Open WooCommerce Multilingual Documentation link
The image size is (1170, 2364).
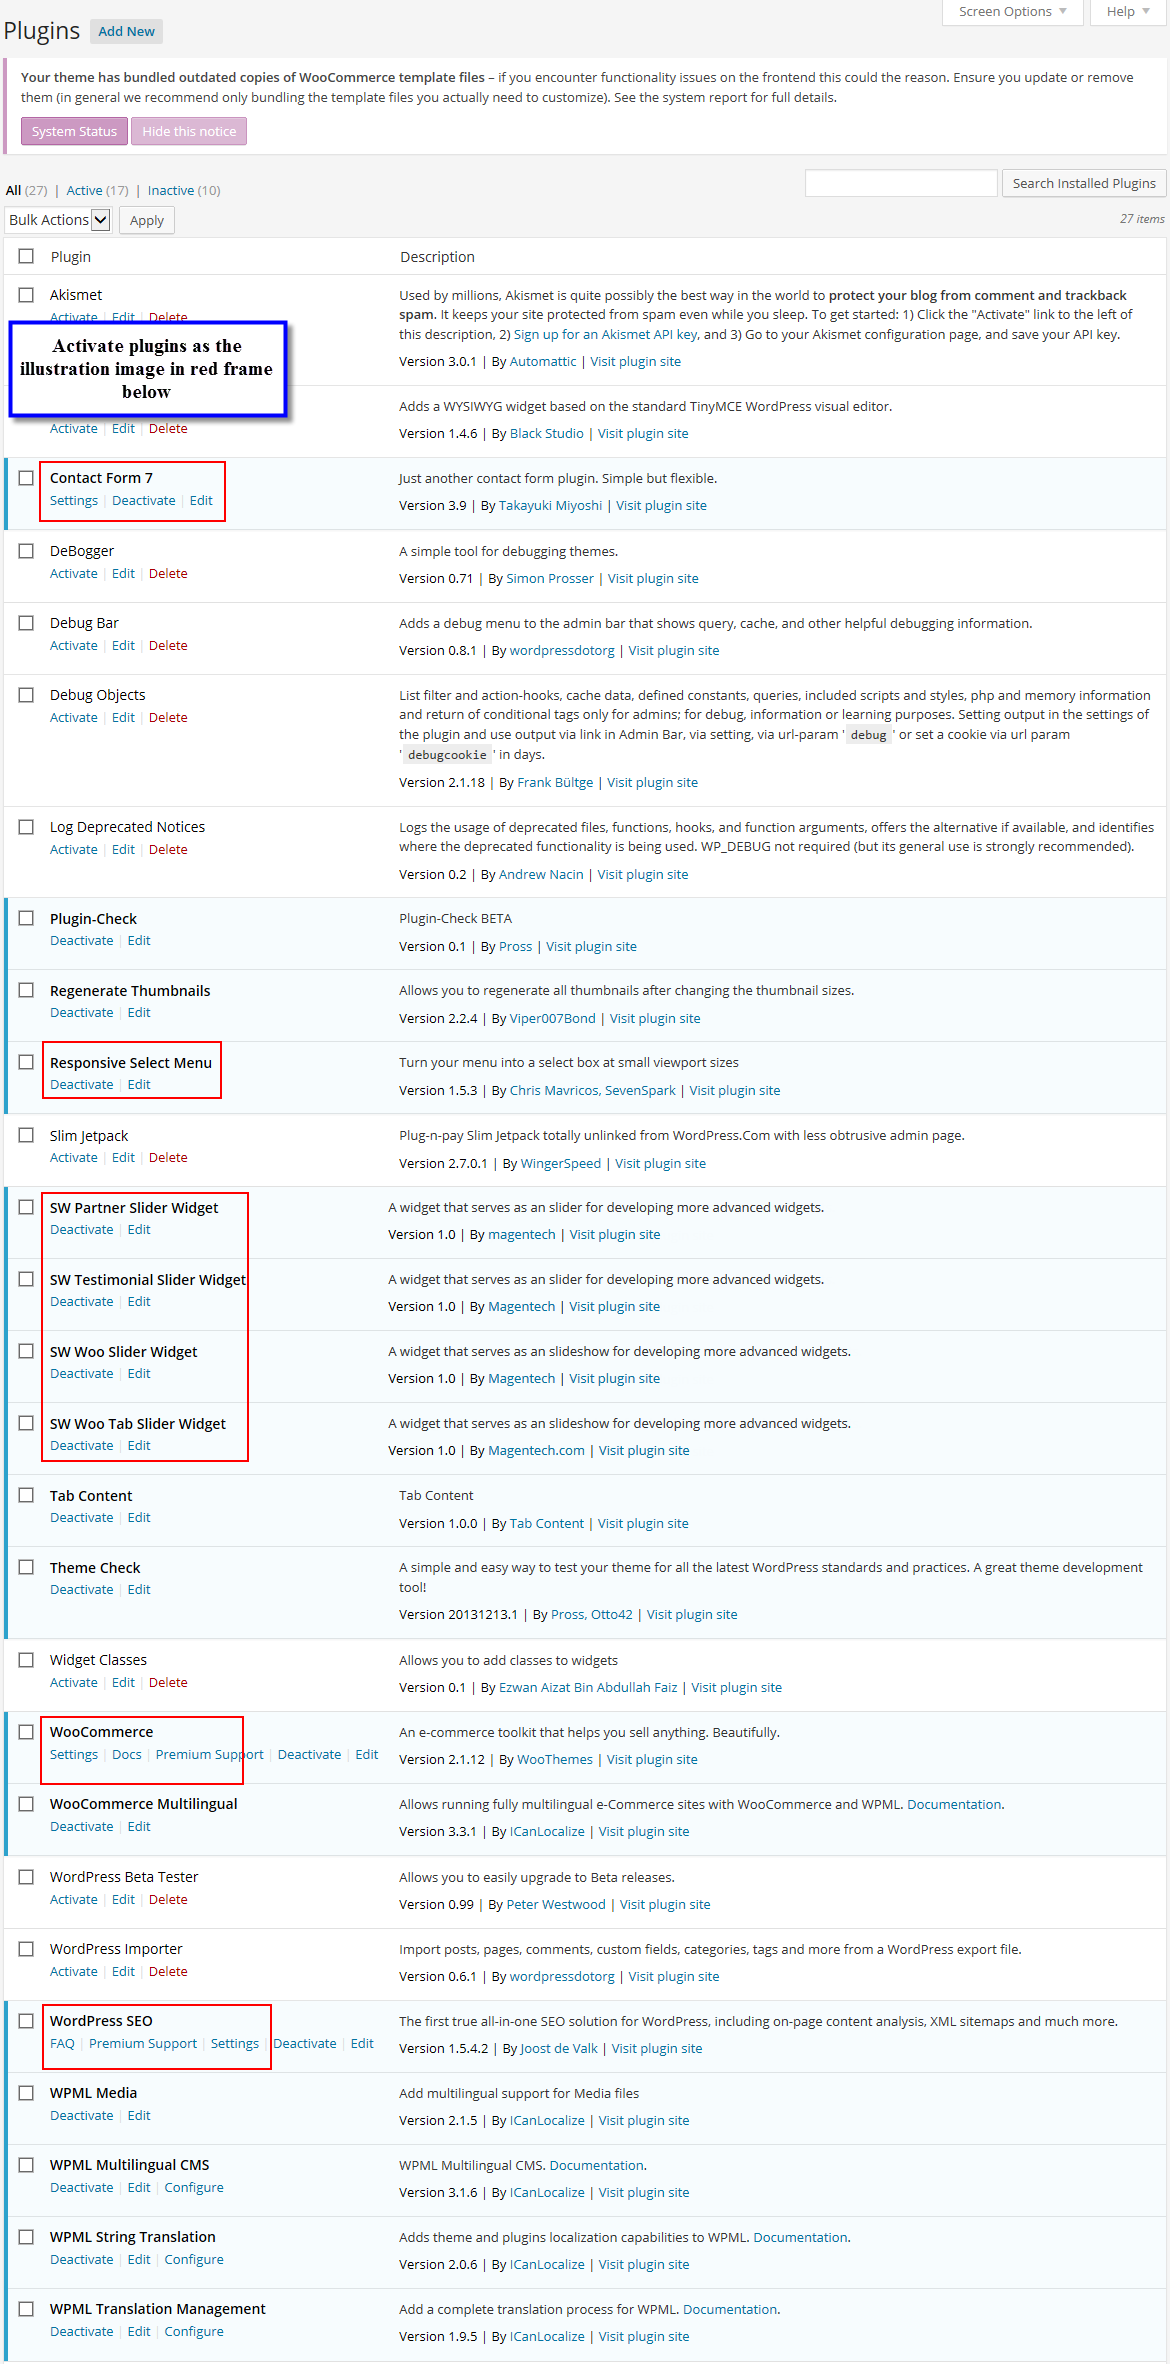(954, 1805)
